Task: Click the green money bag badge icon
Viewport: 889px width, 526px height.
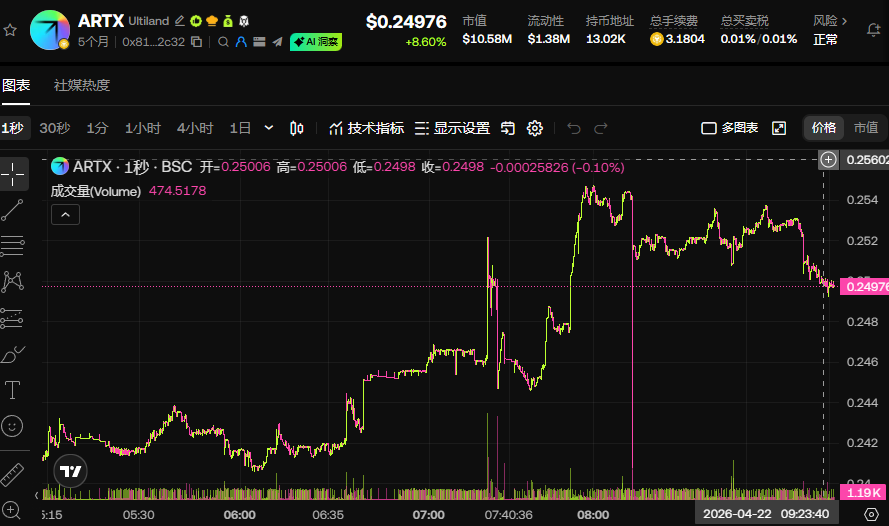Action: (228, 21)
